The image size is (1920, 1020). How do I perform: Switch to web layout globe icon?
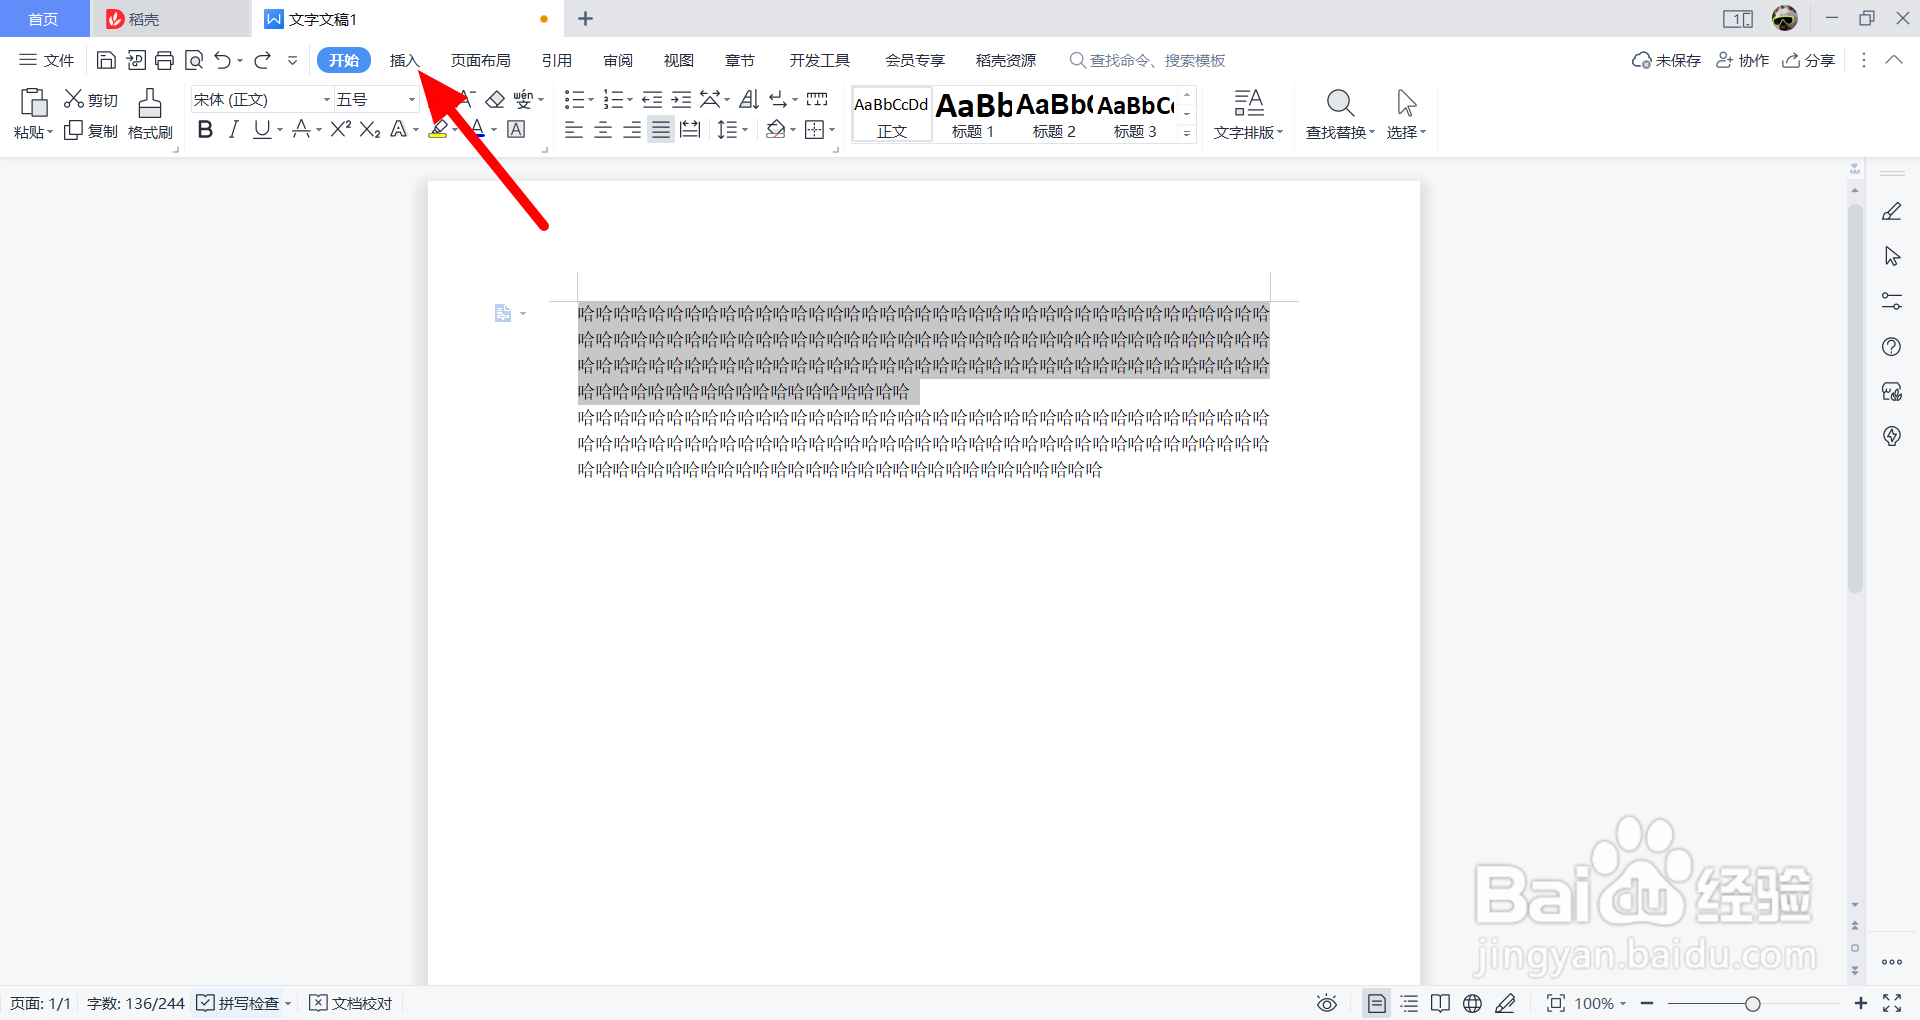[x=1472, y=1003]
